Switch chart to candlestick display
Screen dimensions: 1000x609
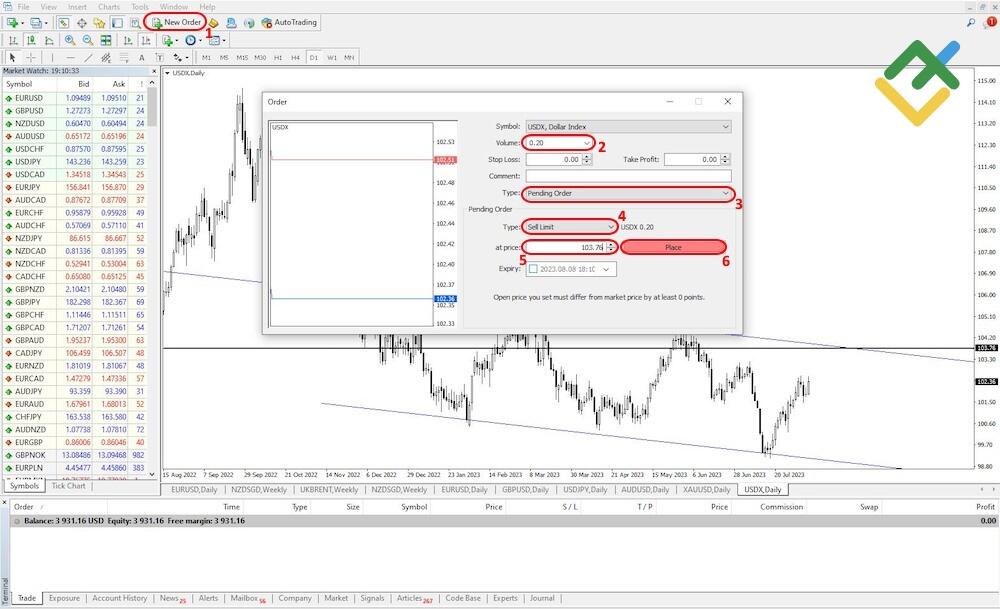pos(31,40)
